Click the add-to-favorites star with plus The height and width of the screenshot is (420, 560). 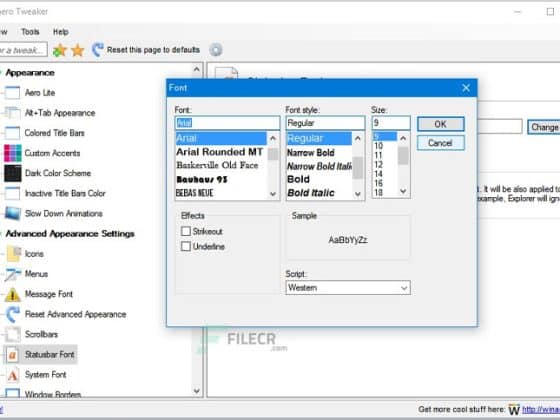60,50
